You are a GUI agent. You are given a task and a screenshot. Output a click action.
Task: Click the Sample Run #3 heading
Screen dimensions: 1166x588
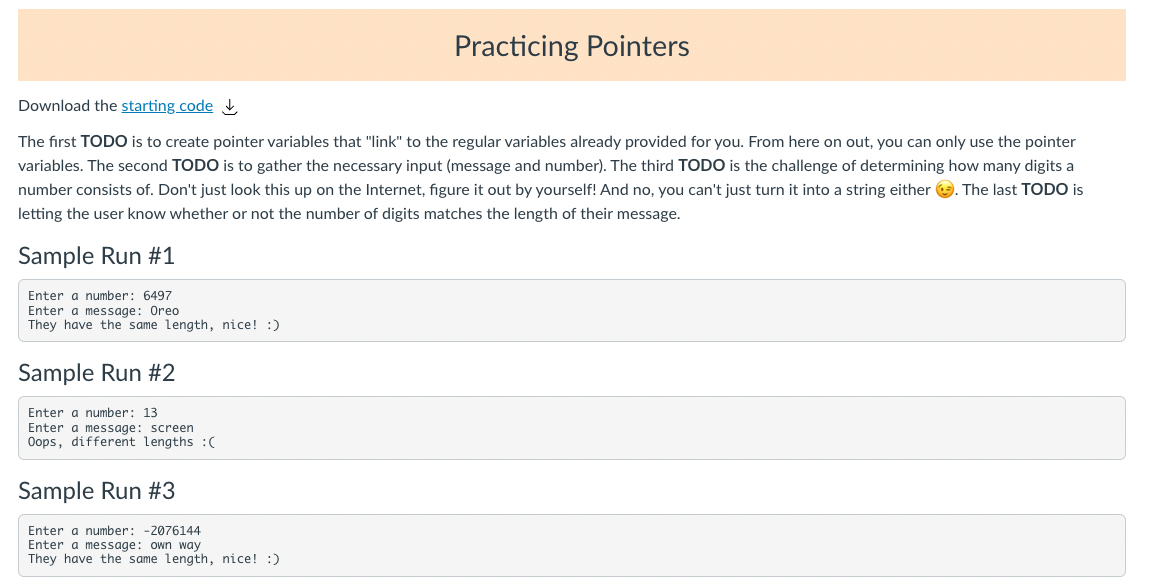[97, 491]
